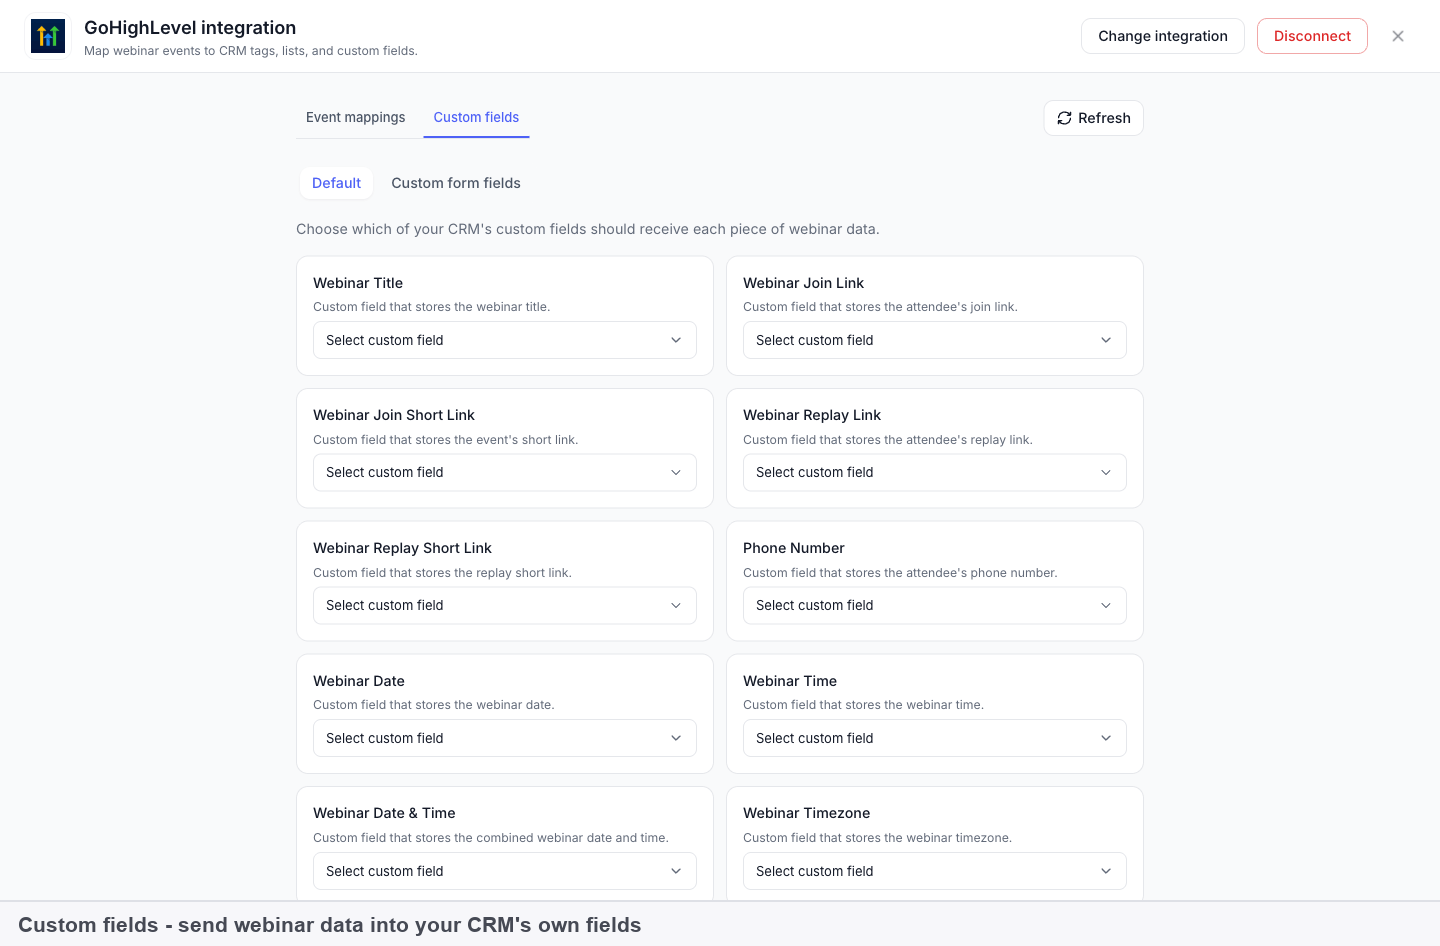Click the 'Webinar Timezone' card heading
The height and width of the screenshot is (946, 1440).
click(806, 813)
